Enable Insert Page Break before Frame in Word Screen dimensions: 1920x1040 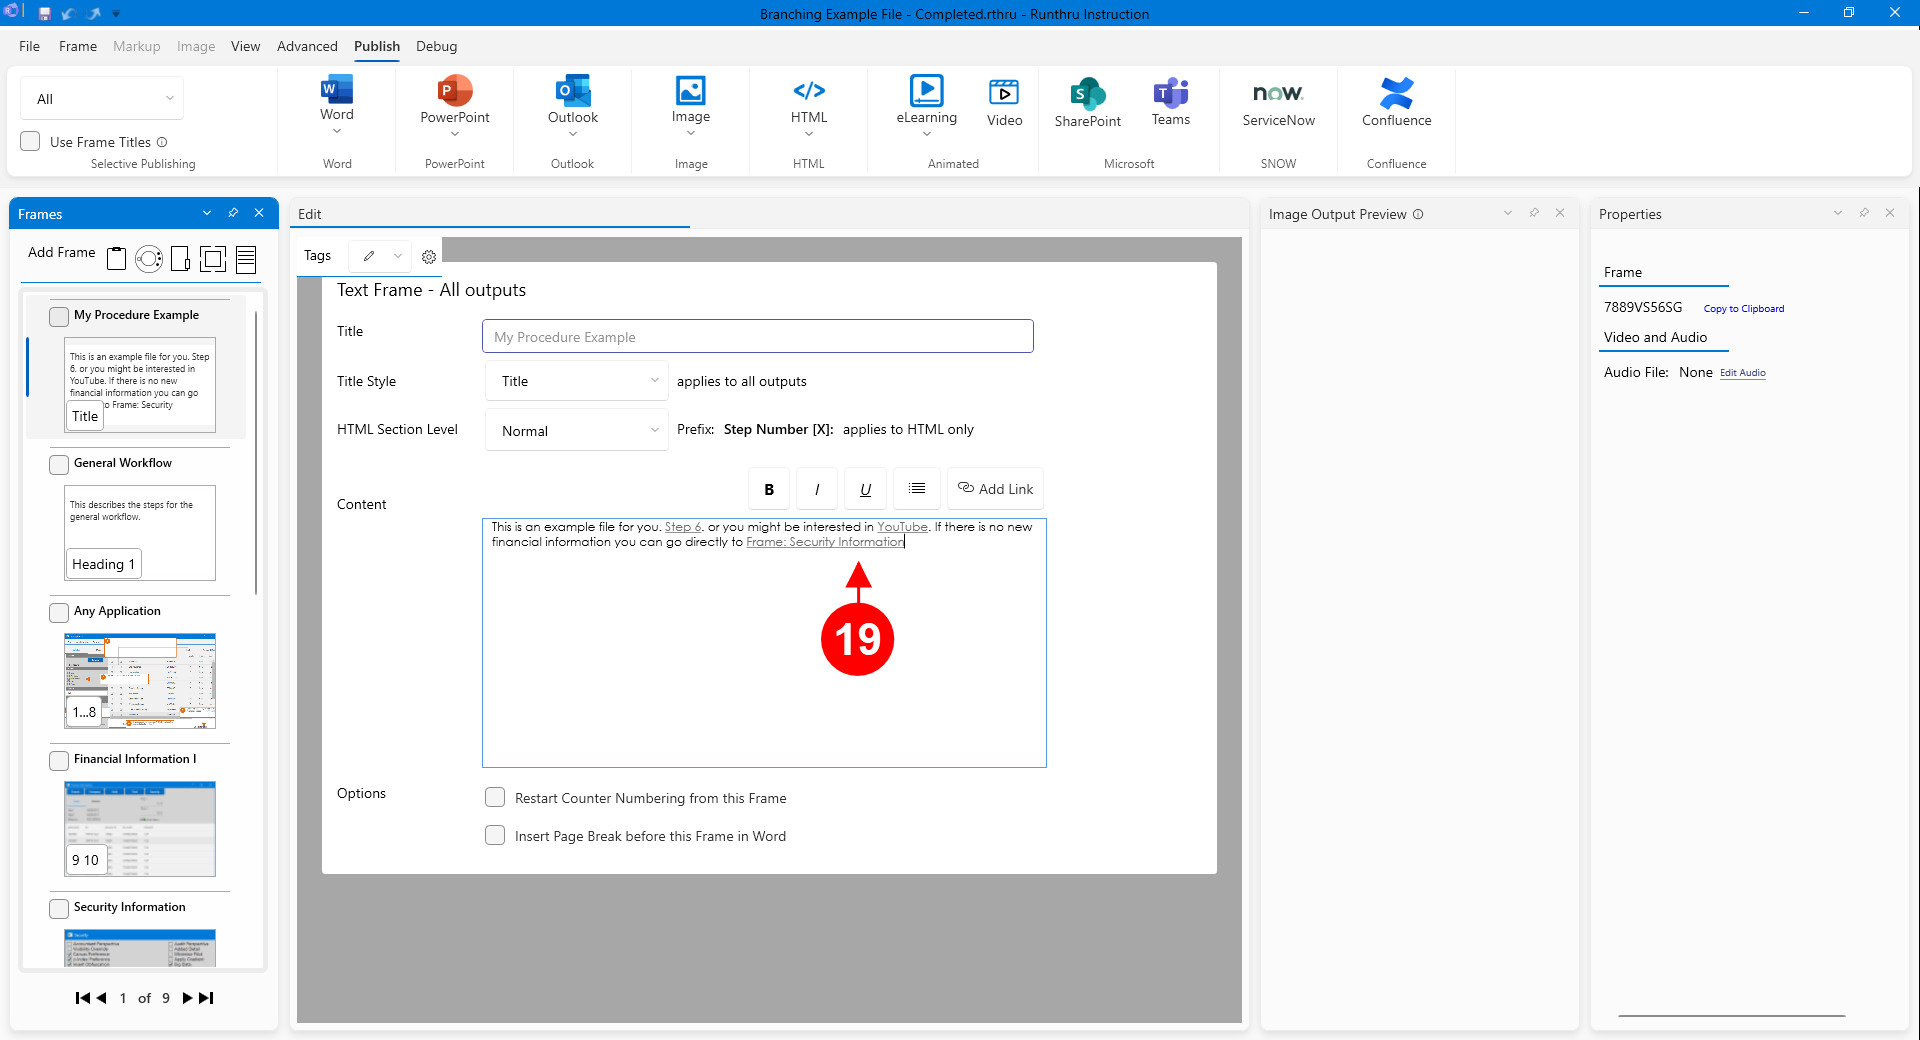point(495,836)
